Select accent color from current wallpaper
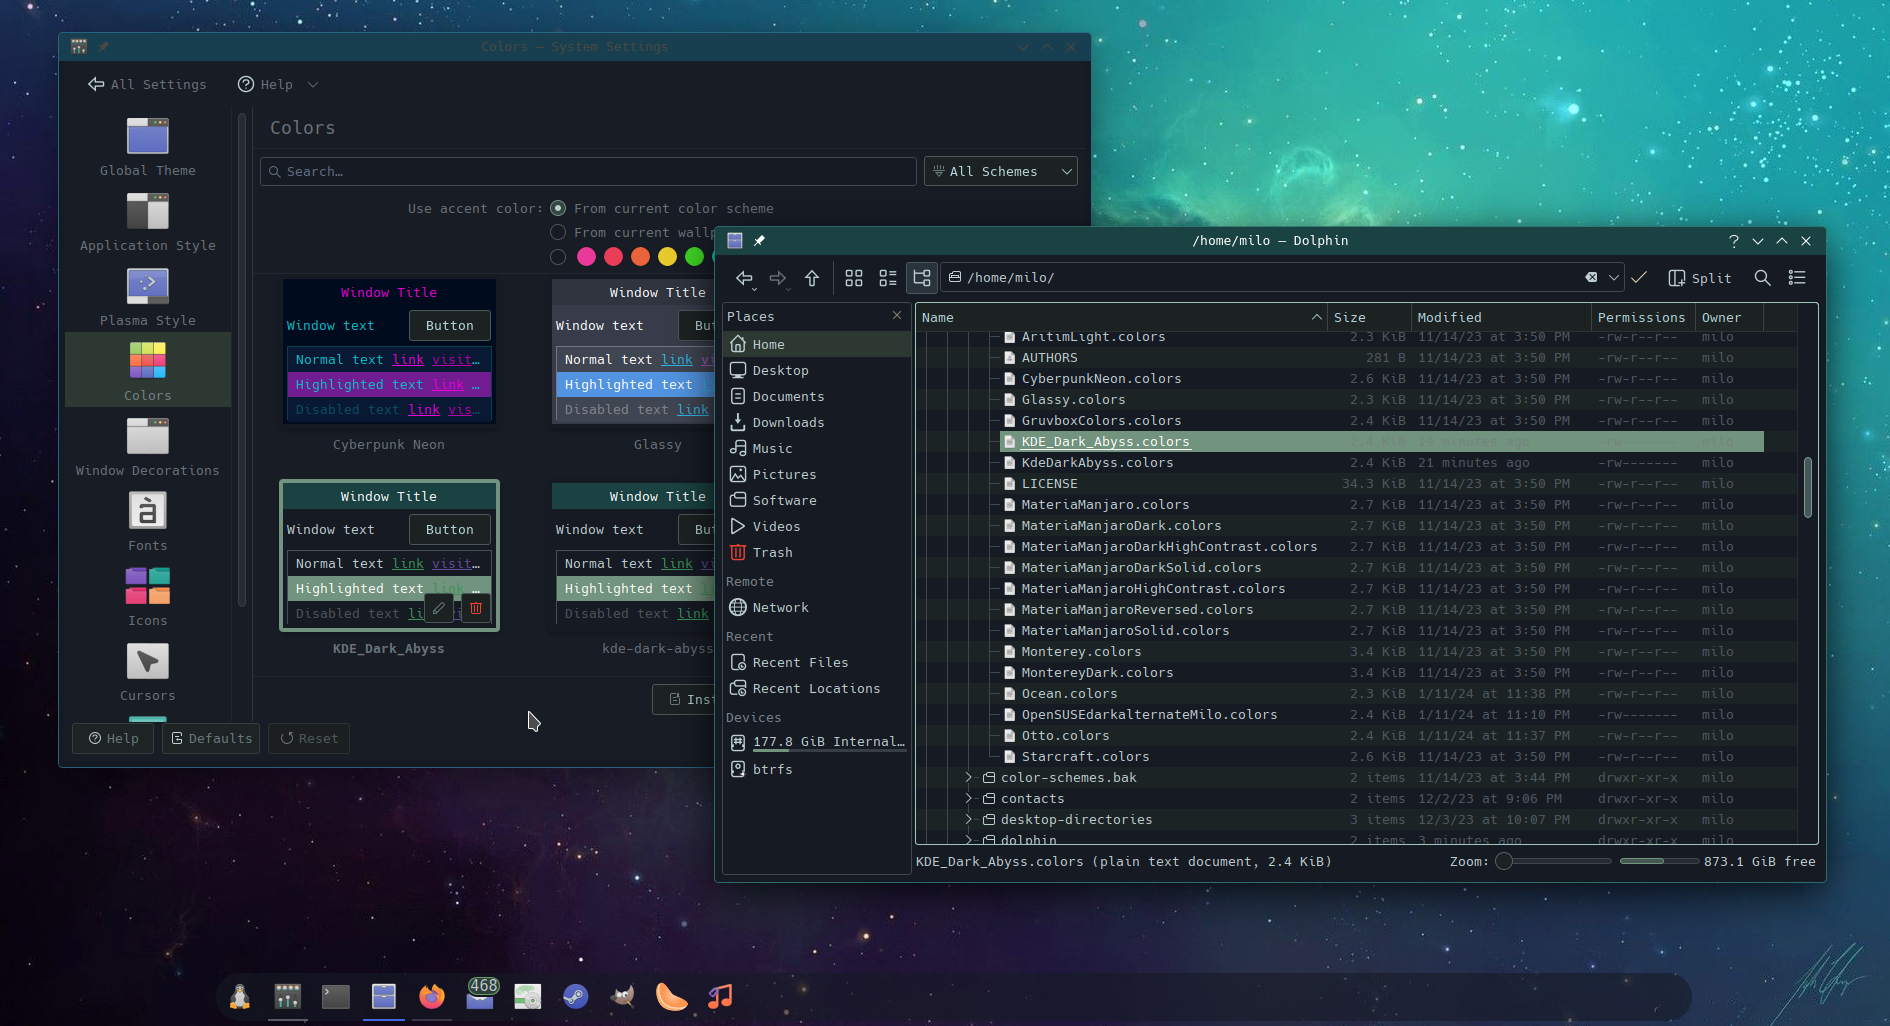The image size is (1890, 1026). [558, 232]
